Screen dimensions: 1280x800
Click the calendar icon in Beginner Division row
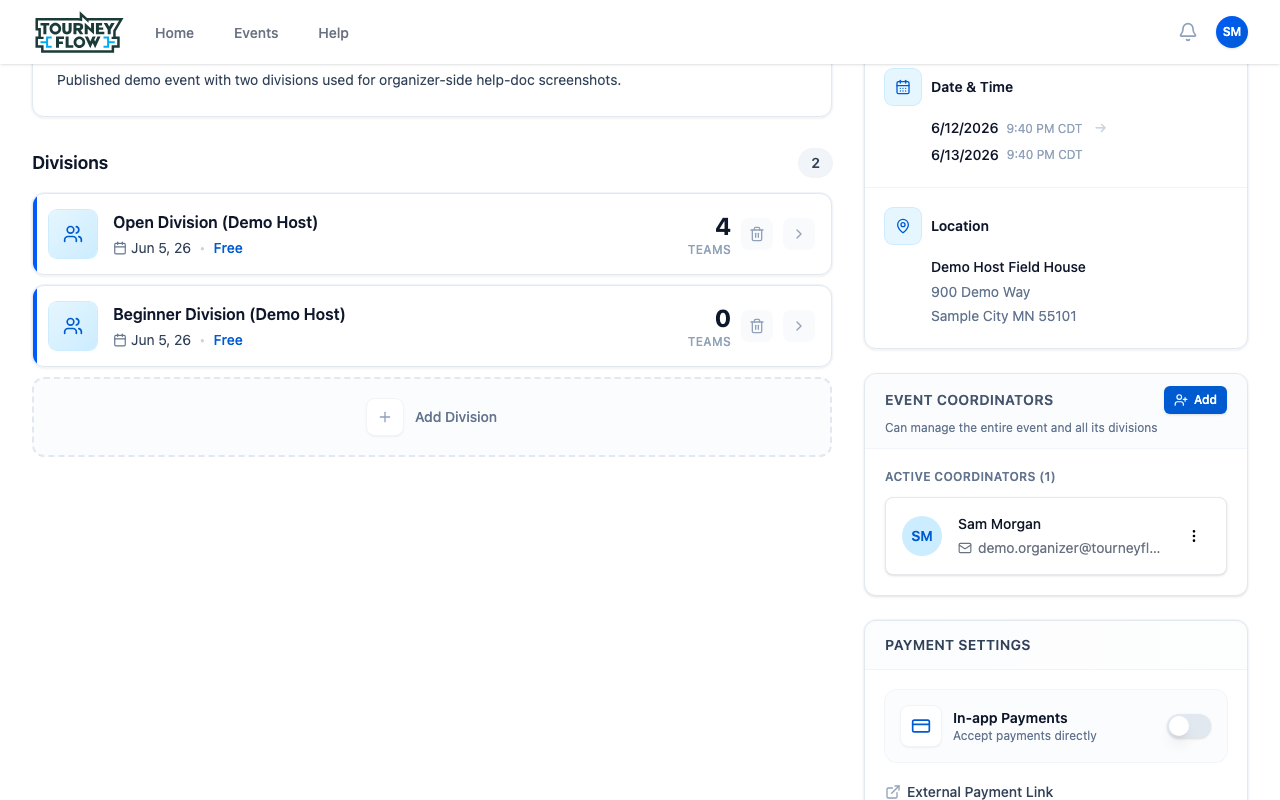point(120,340)
